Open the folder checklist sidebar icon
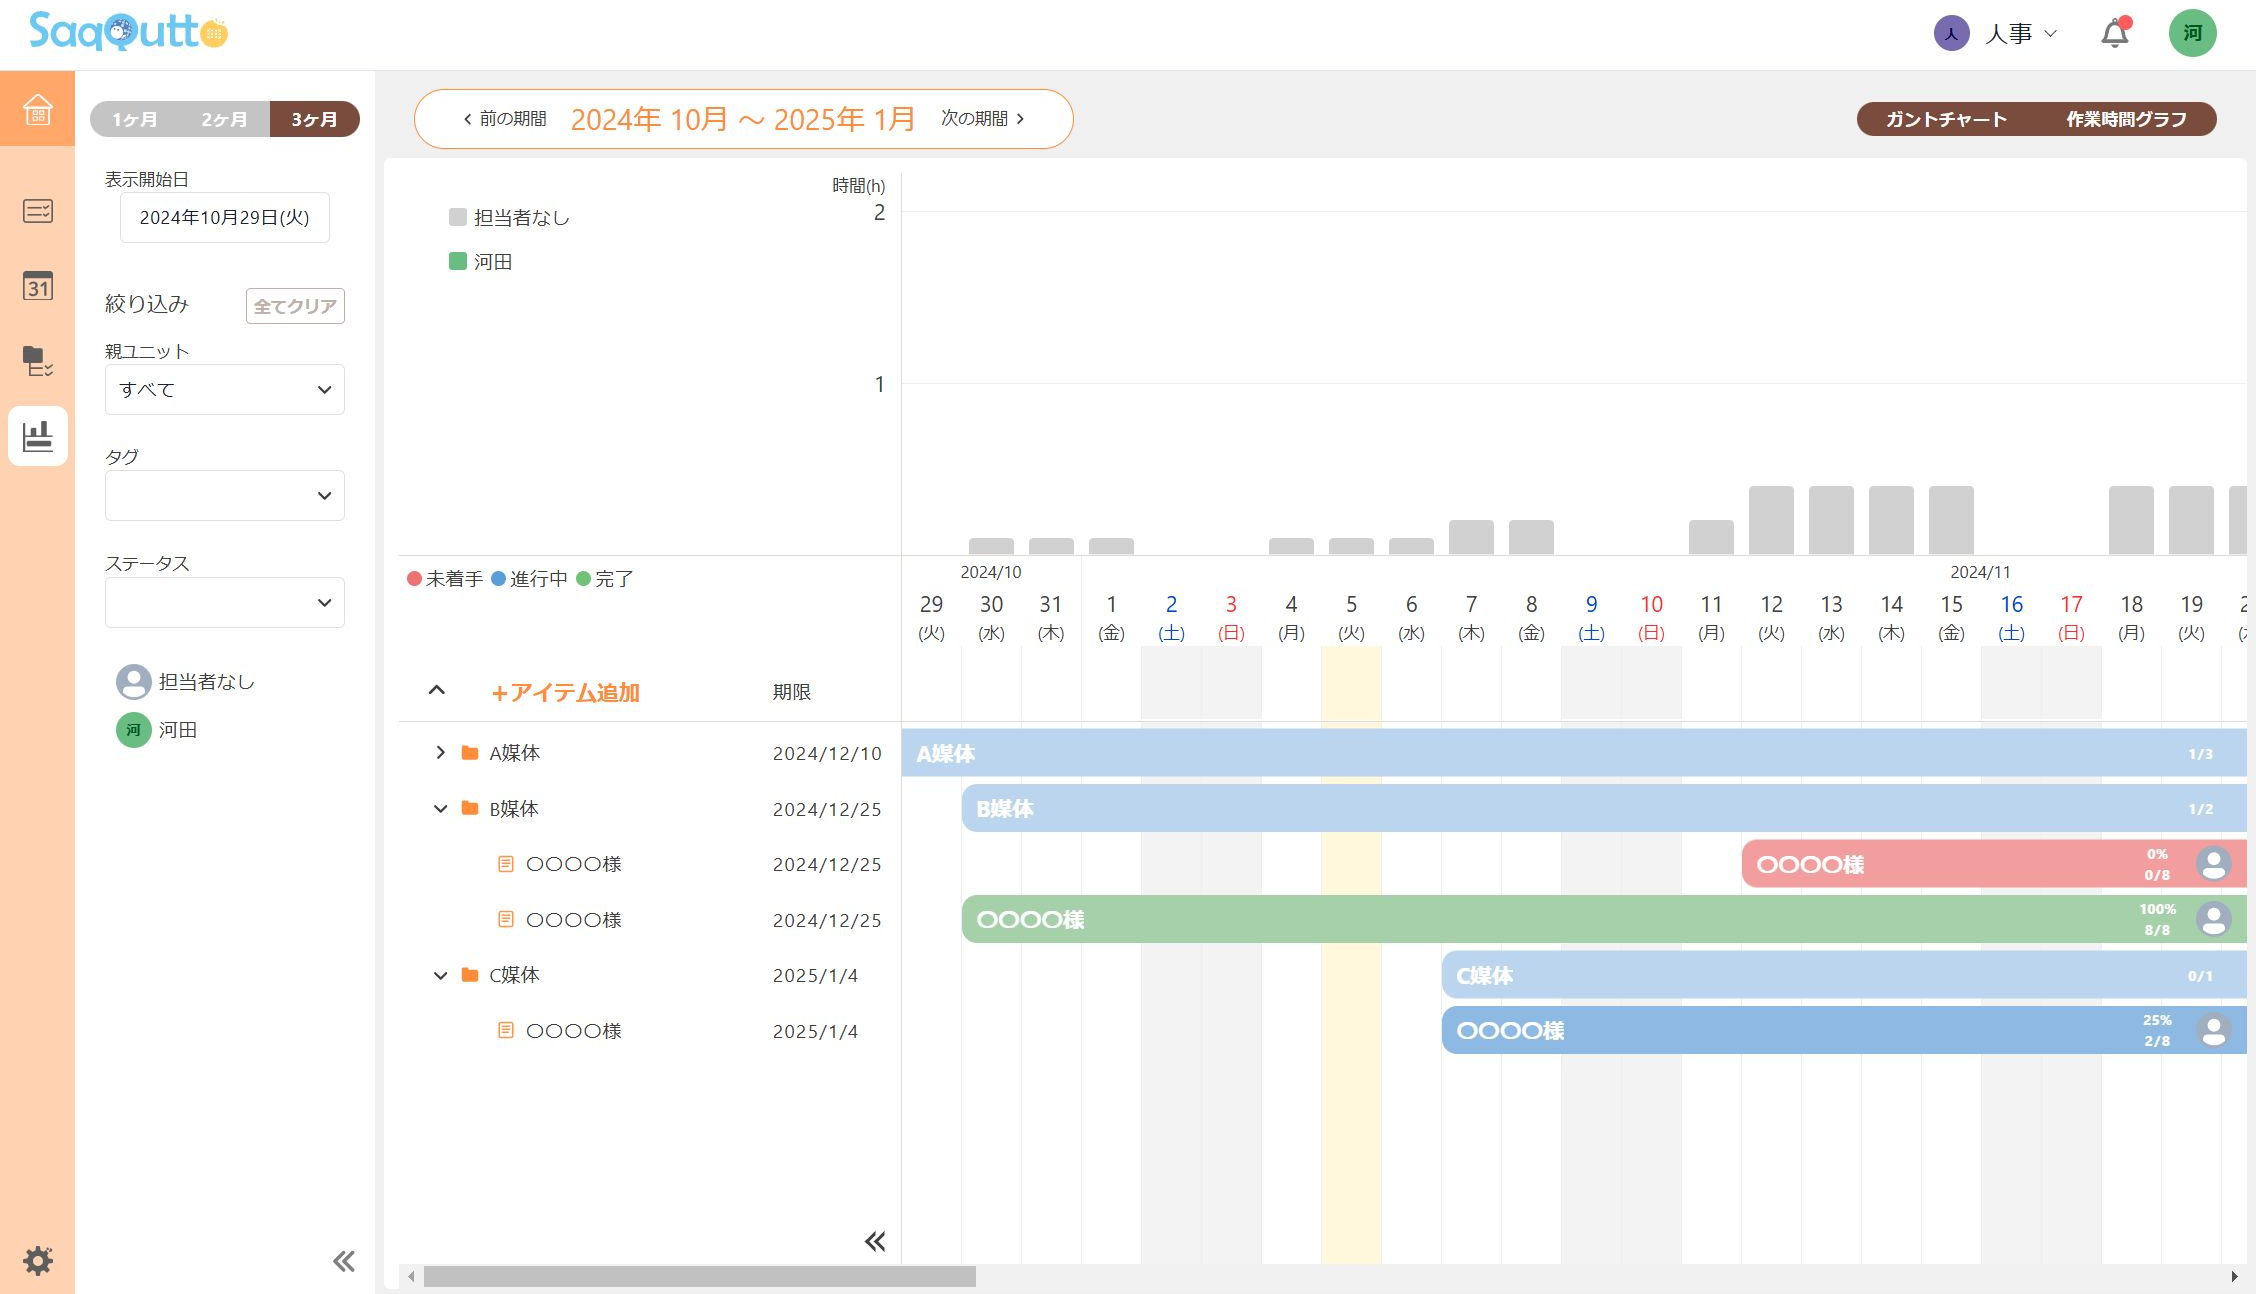Screen dimensions: 2256x1294 click(x=37, y=361)
